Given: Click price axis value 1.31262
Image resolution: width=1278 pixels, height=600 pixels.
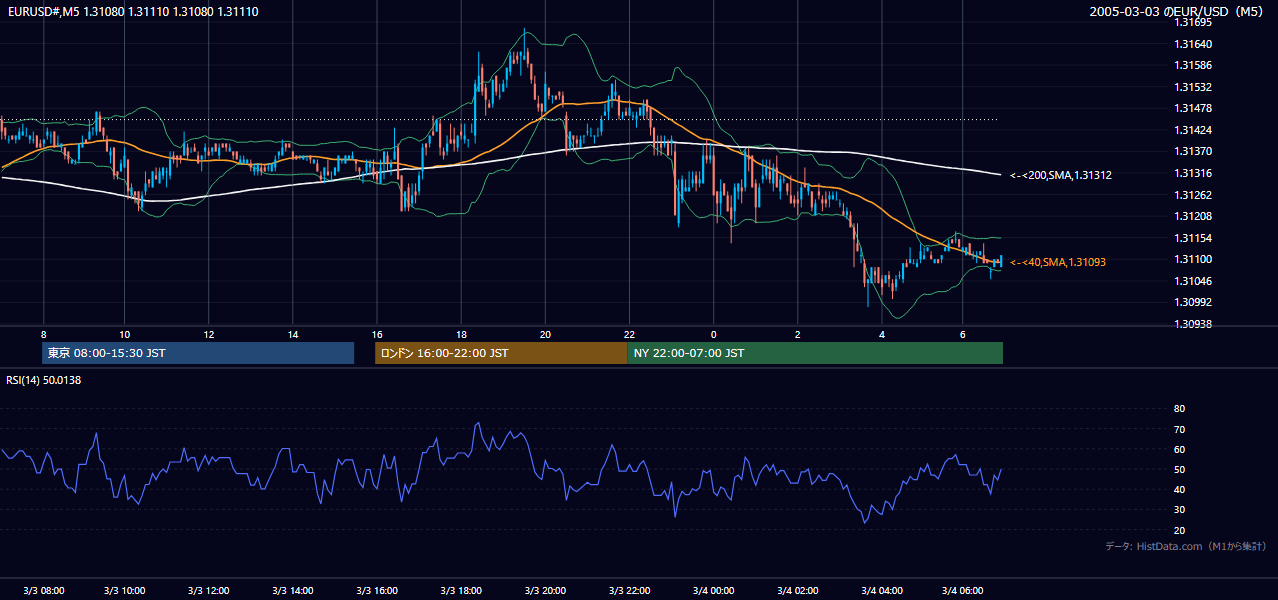Looking at the screenshot, I should pyautogui.click(x=1194, y=195).
